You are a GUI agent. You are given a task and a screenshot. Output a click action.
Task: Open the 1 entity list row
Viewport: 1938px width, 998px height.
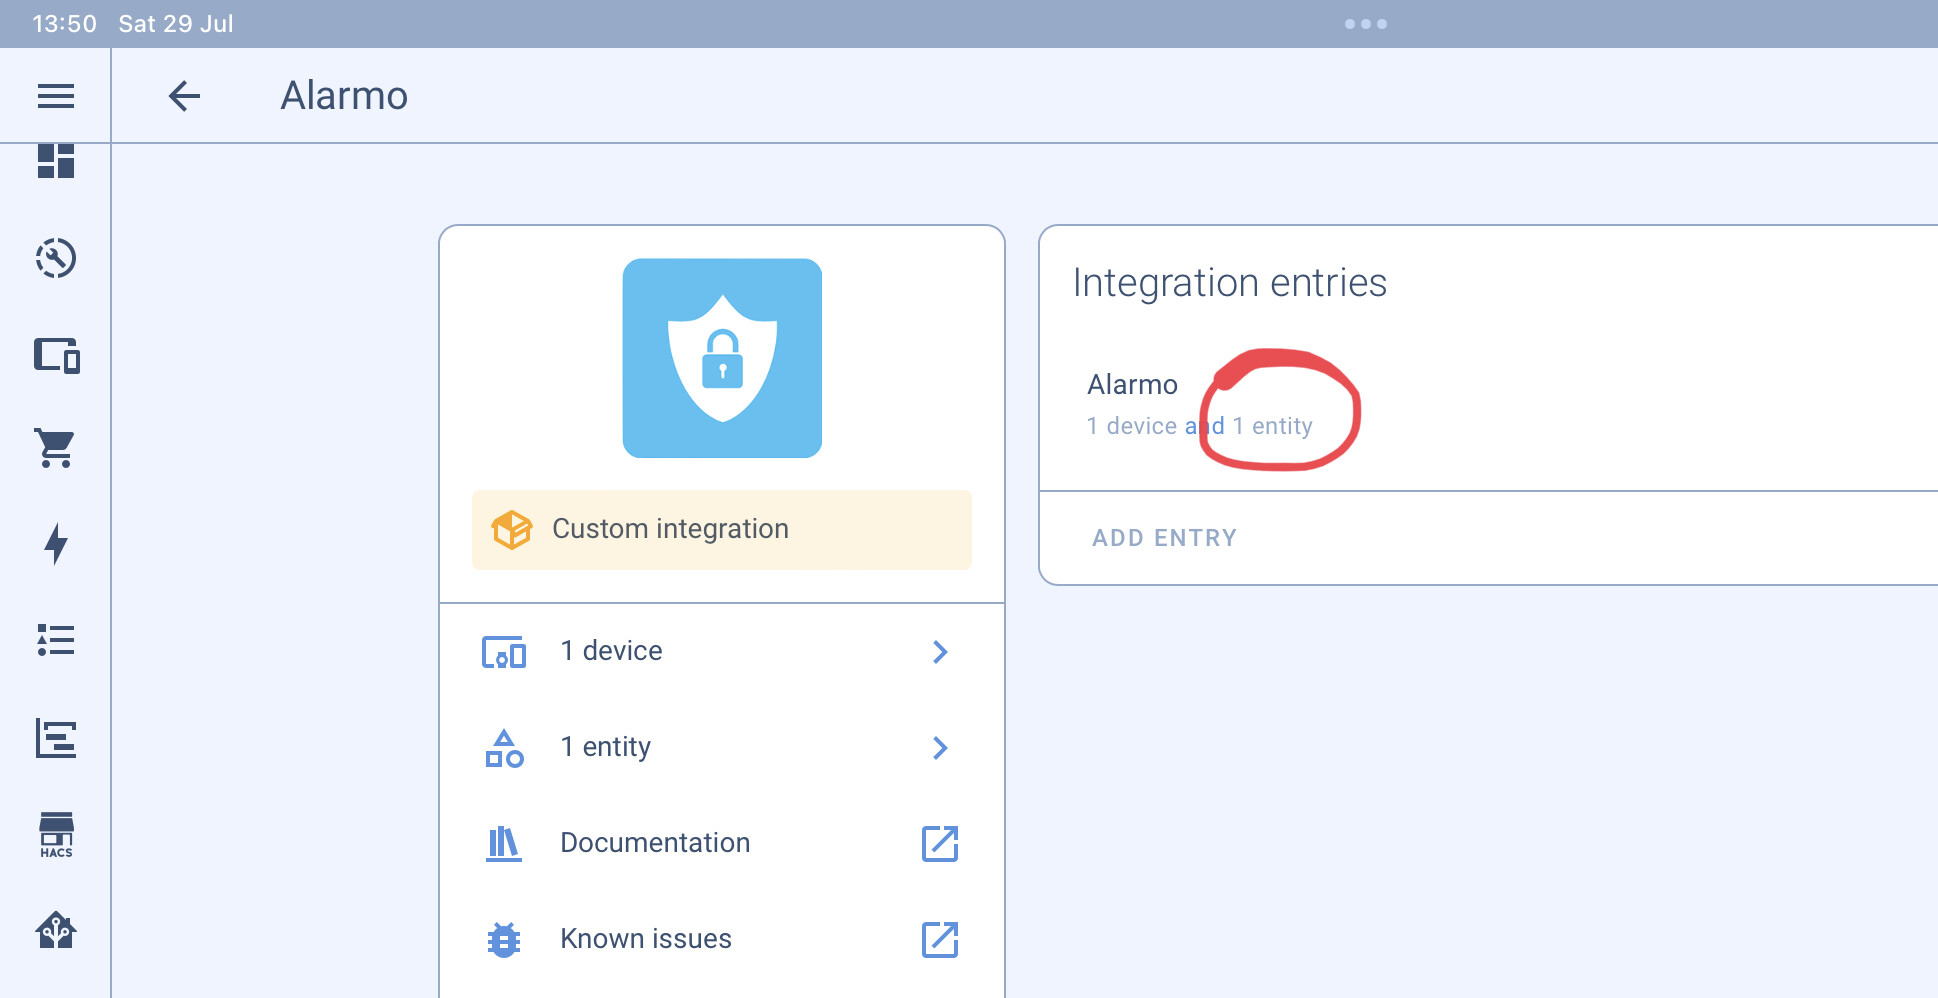point(722,748)
